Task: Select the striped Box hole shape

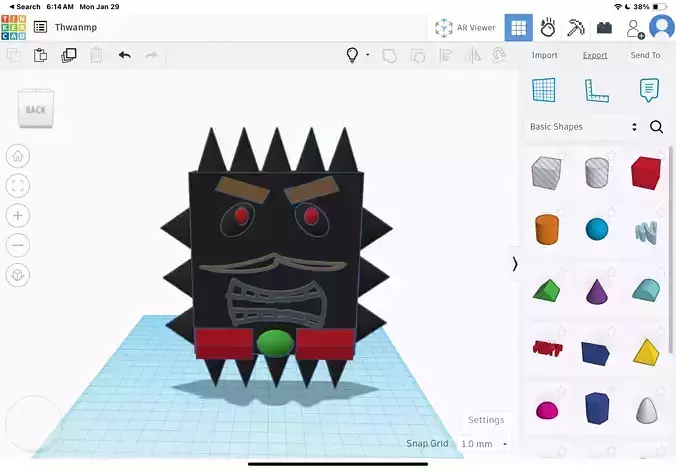Action: pyautogui.click(x=546, y=172)
